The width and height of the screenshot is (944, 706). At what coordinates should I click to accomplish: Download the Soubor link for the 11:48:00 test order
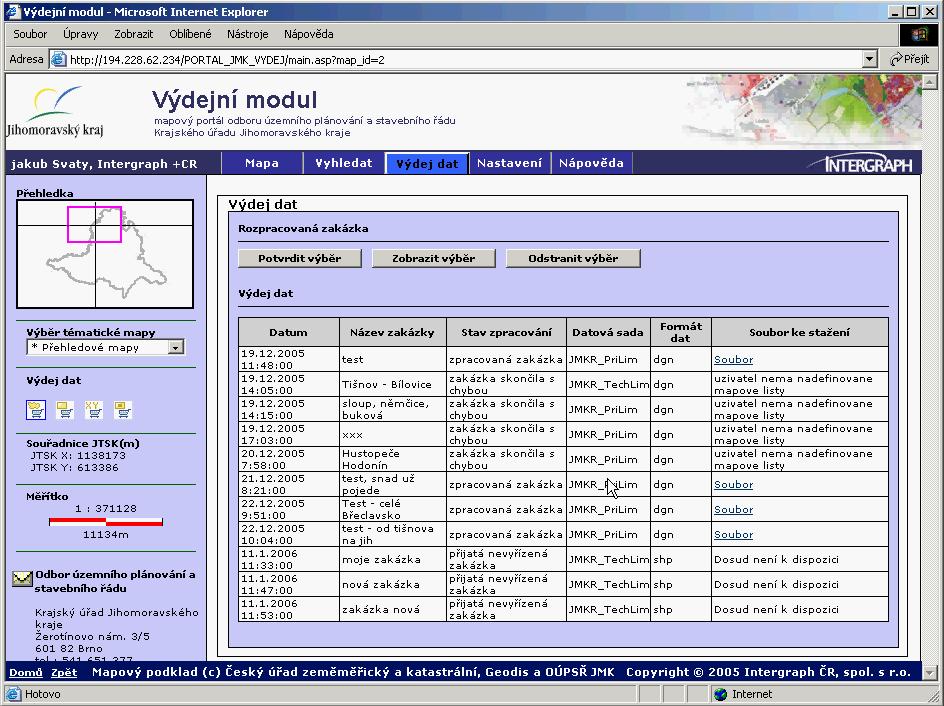pyautogui.click(x=733, y=359)
